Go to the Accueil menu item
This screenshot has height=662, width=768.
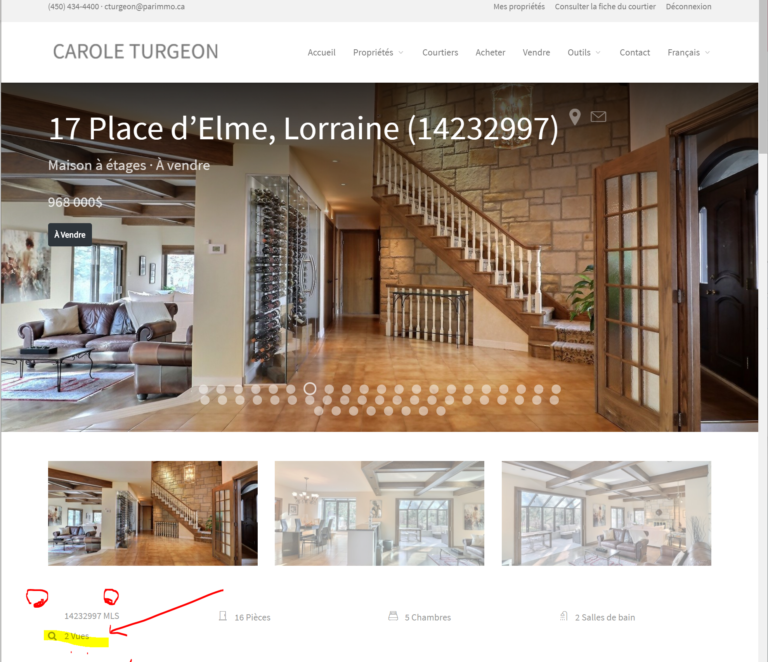click(x=321, y=52)
